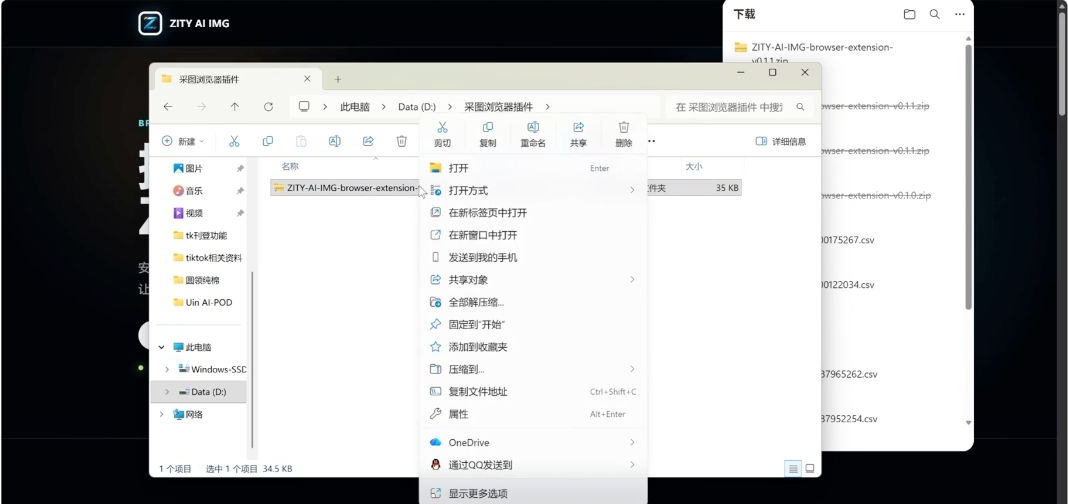Click the Share icon in Explorer toolbar

coord(368,141)
